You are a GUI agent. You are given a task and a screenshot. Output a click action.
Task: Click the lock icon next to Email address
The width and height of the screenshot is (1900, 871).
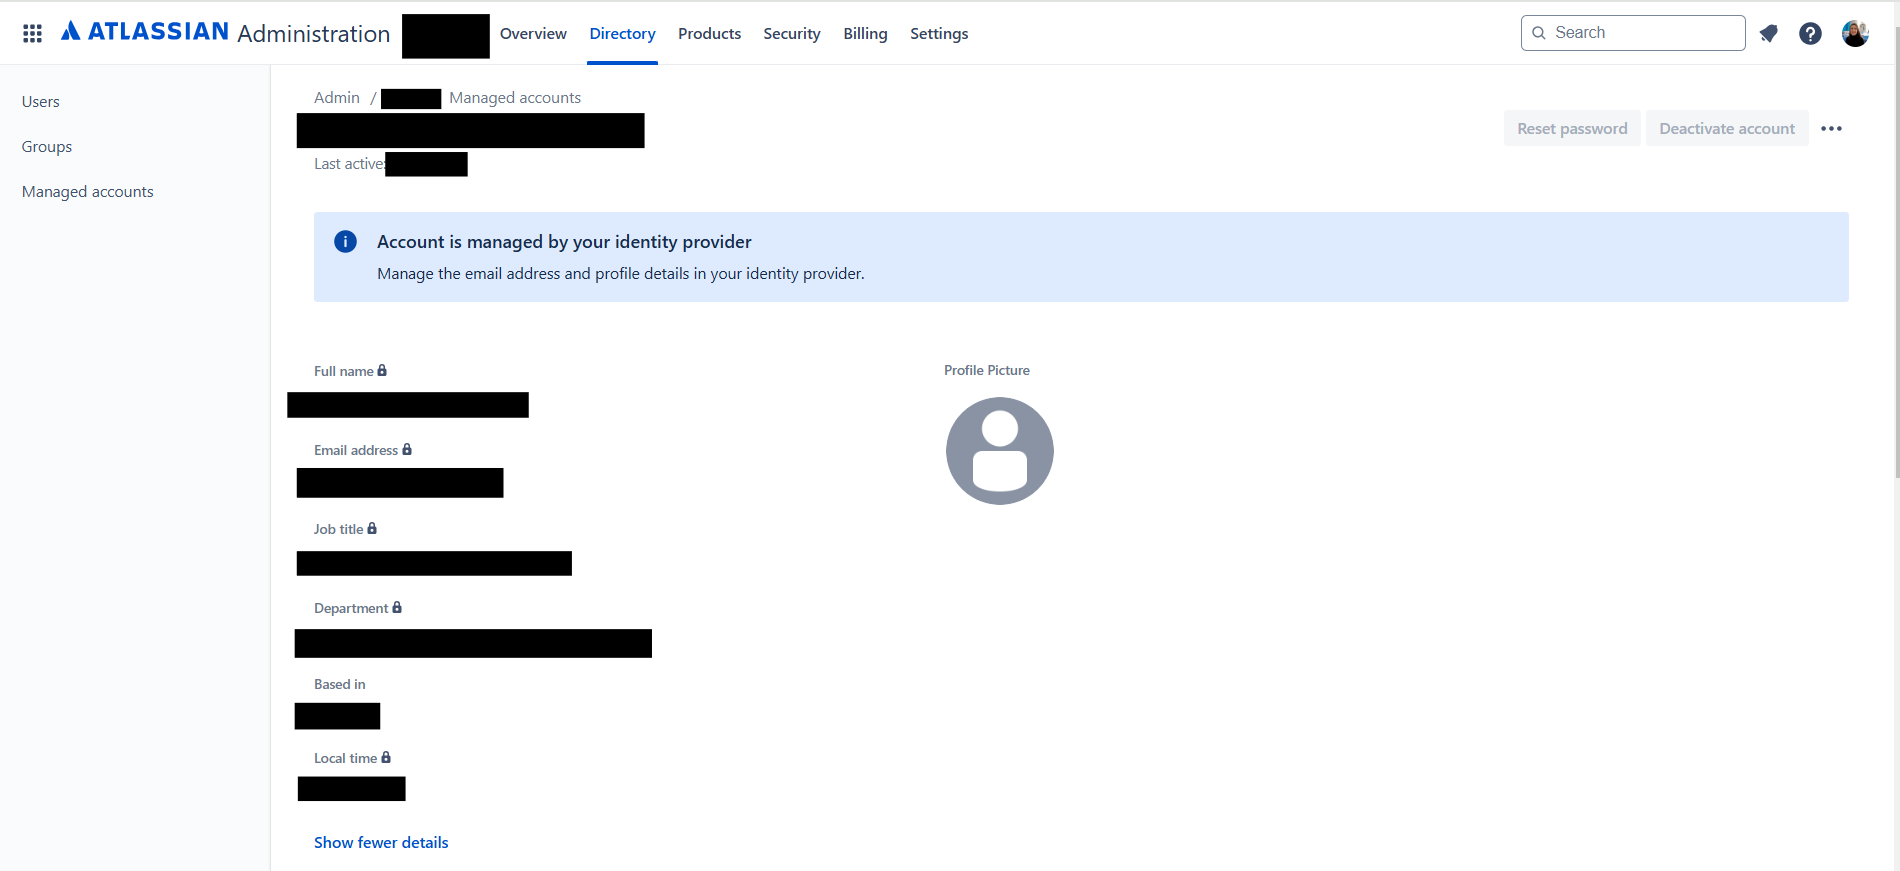click(x=407, y=449)
